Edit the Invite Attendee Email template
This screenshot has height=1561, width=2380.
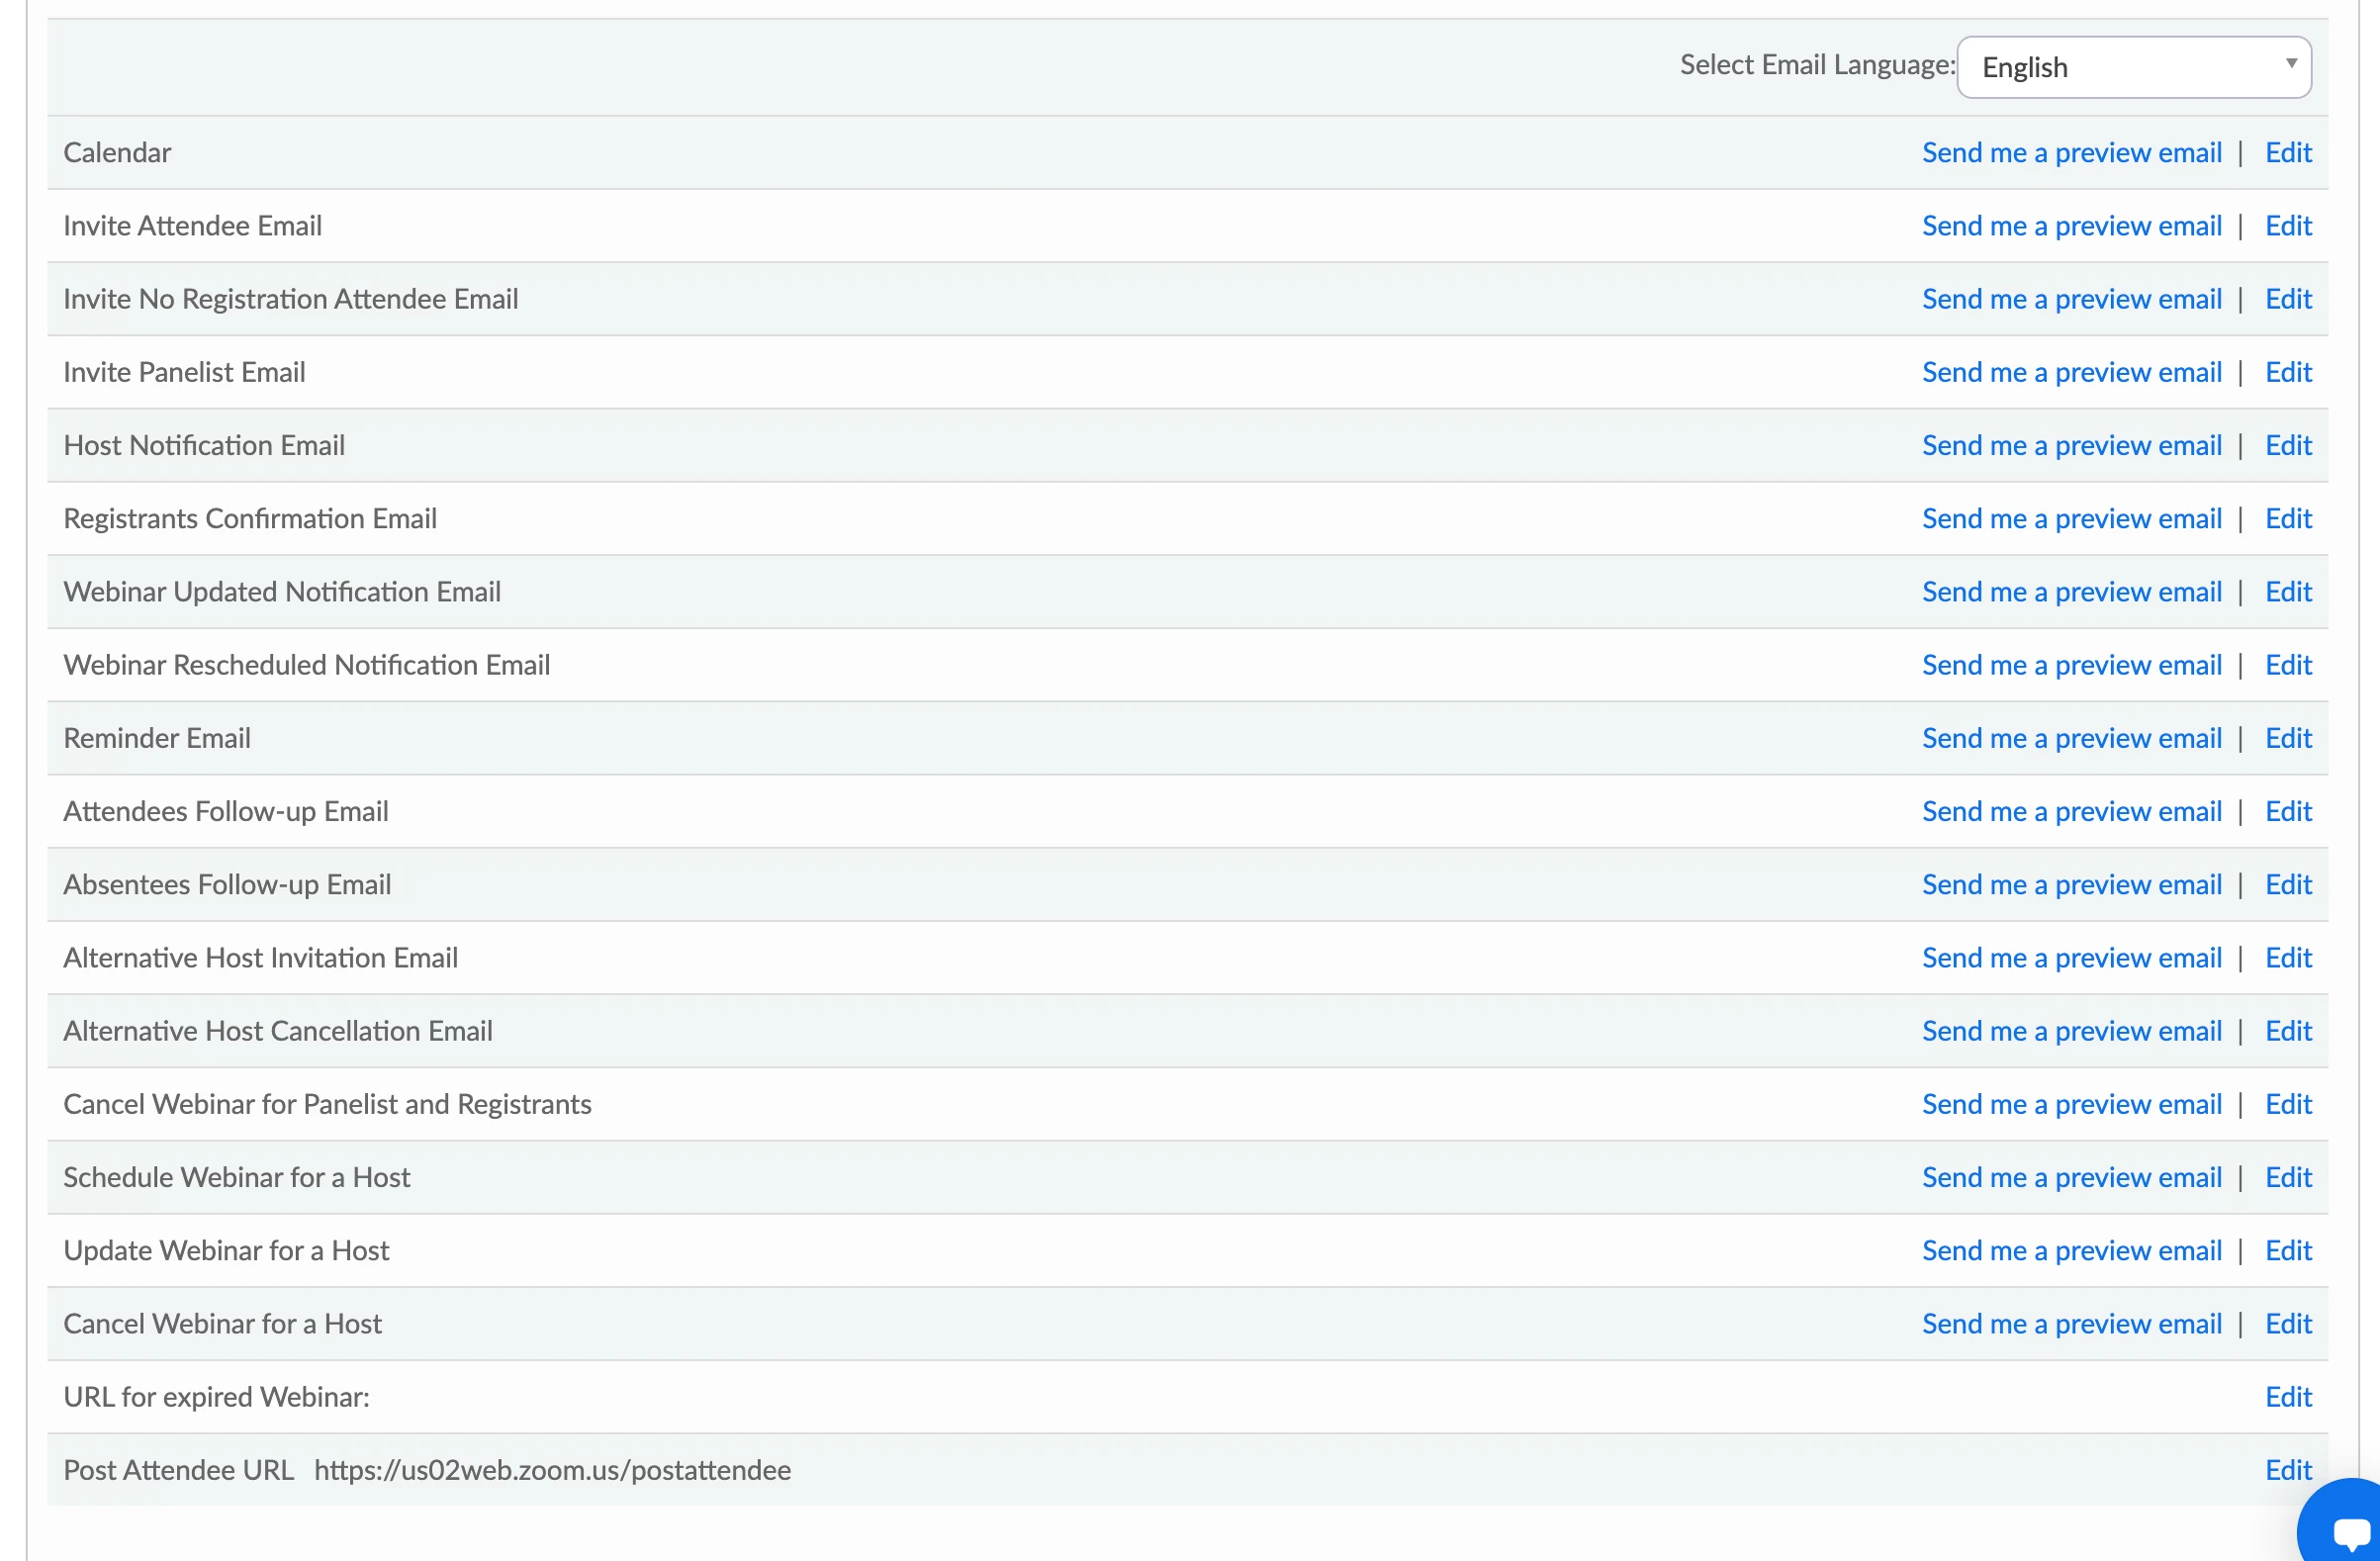click(2287, 226)
